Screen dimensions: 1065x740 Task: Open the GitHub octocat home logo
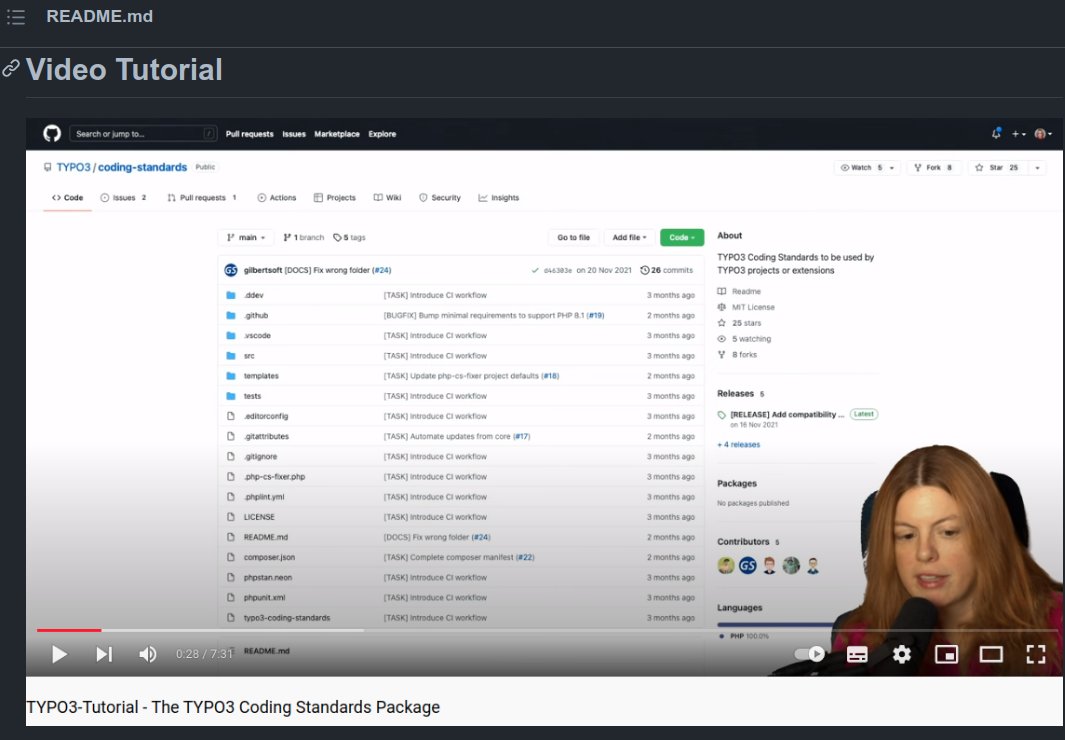click(52, 134)
